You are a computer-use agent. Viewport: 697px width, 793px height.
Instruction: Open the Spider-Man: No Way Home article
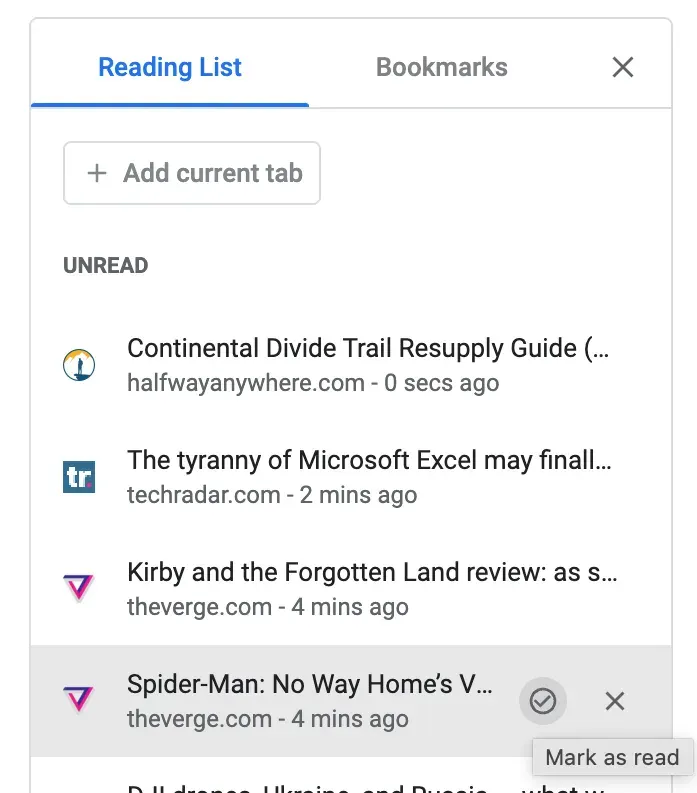[x=310, y=685]
